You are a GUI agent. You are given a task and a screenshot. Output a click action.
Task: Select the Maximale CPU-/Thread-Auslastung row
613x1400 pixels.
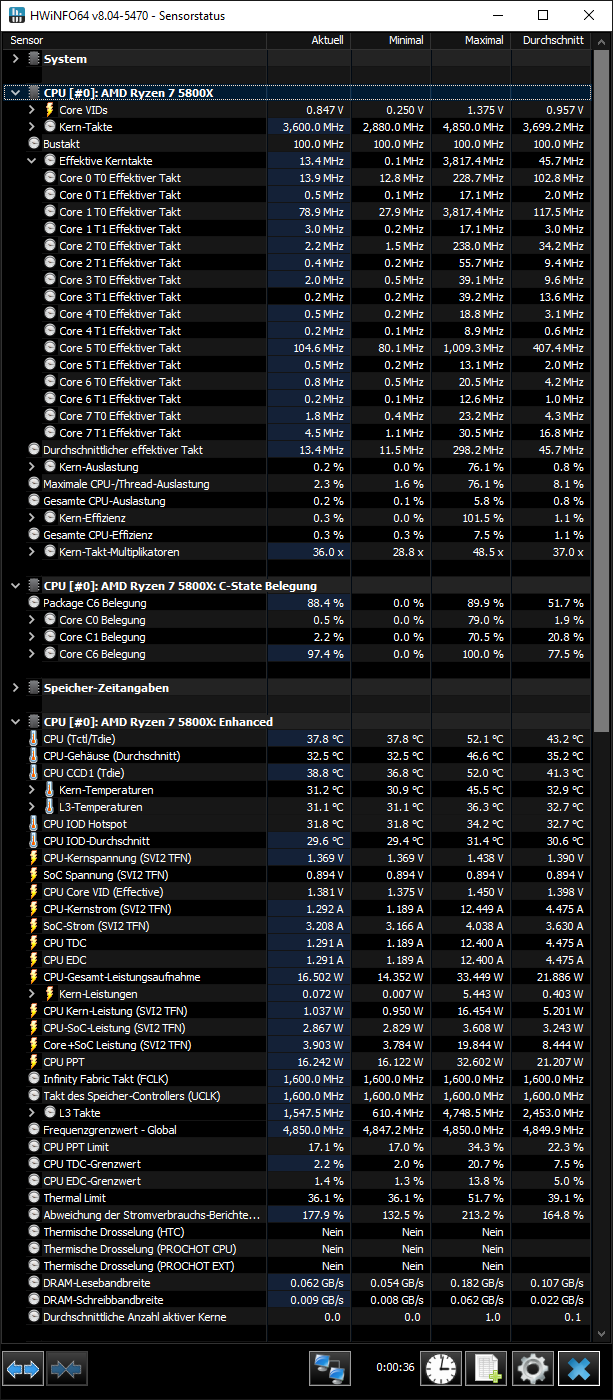297,484
